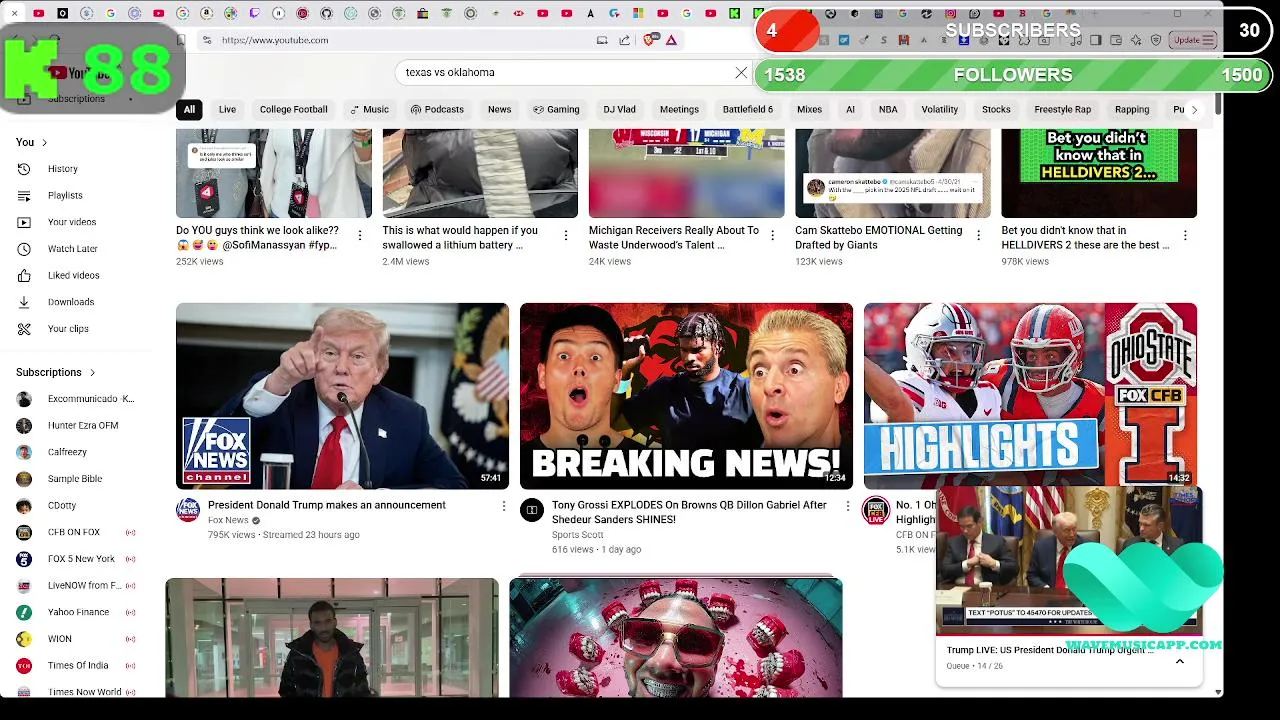This screenshot has height=720, width=1280.
Task: Open the Ohio State HIGHLIGHTS thumbnail
Action: click(1030, 394)
